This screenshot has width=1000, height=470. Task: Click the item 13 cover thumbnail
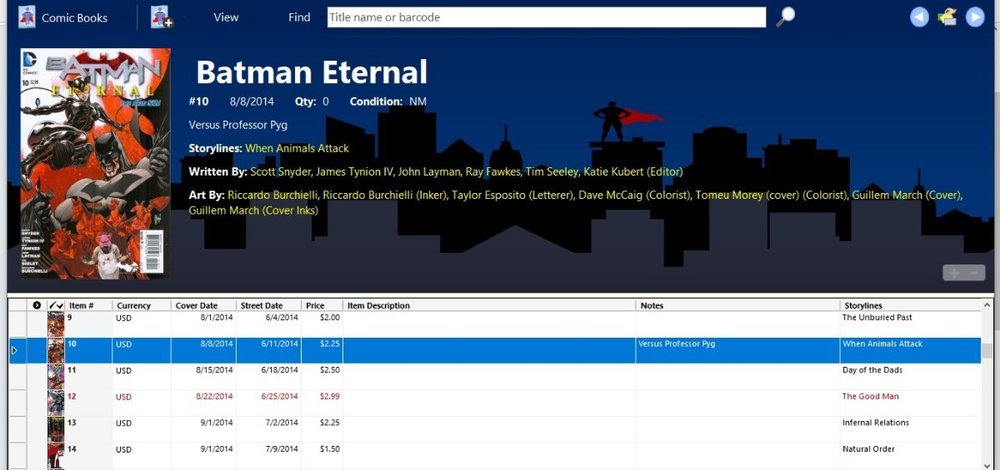[56, 429]
